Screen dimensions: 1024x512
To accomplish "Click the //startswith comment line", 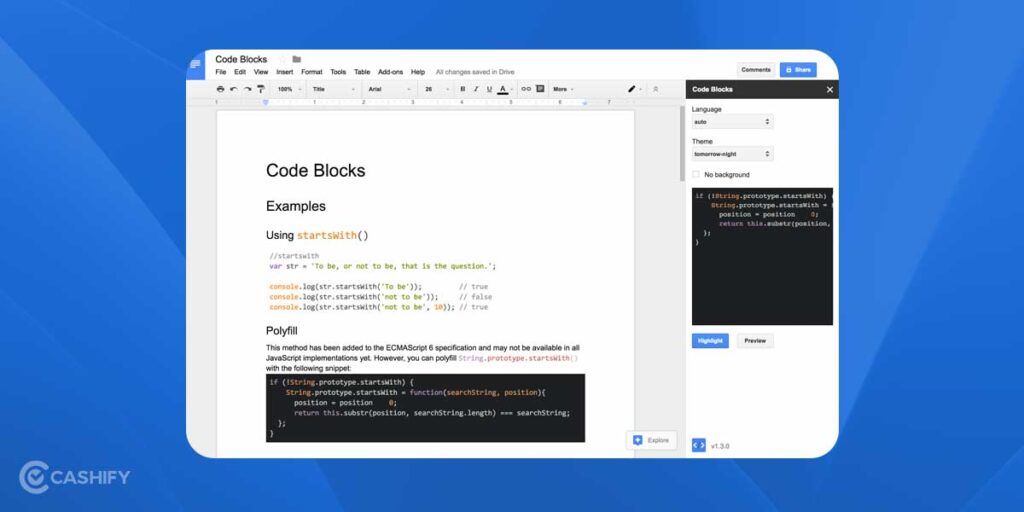I will point(294,256).
